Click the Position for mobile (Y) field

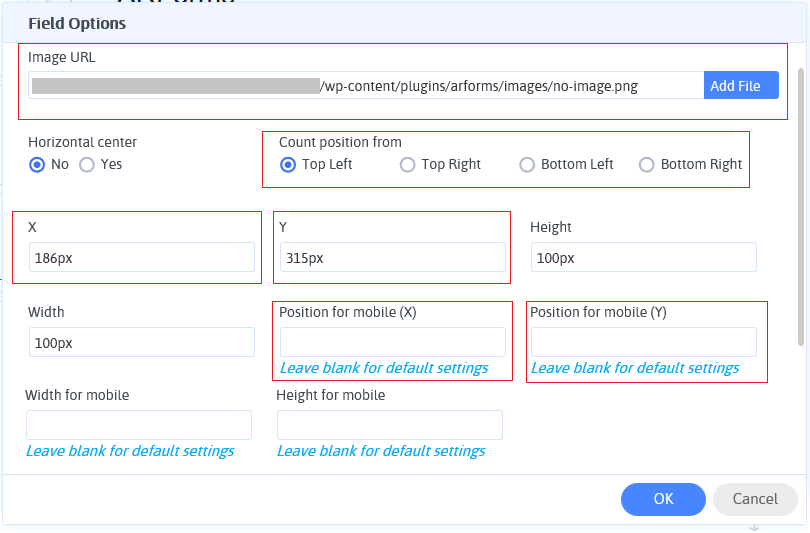point(642,342)
